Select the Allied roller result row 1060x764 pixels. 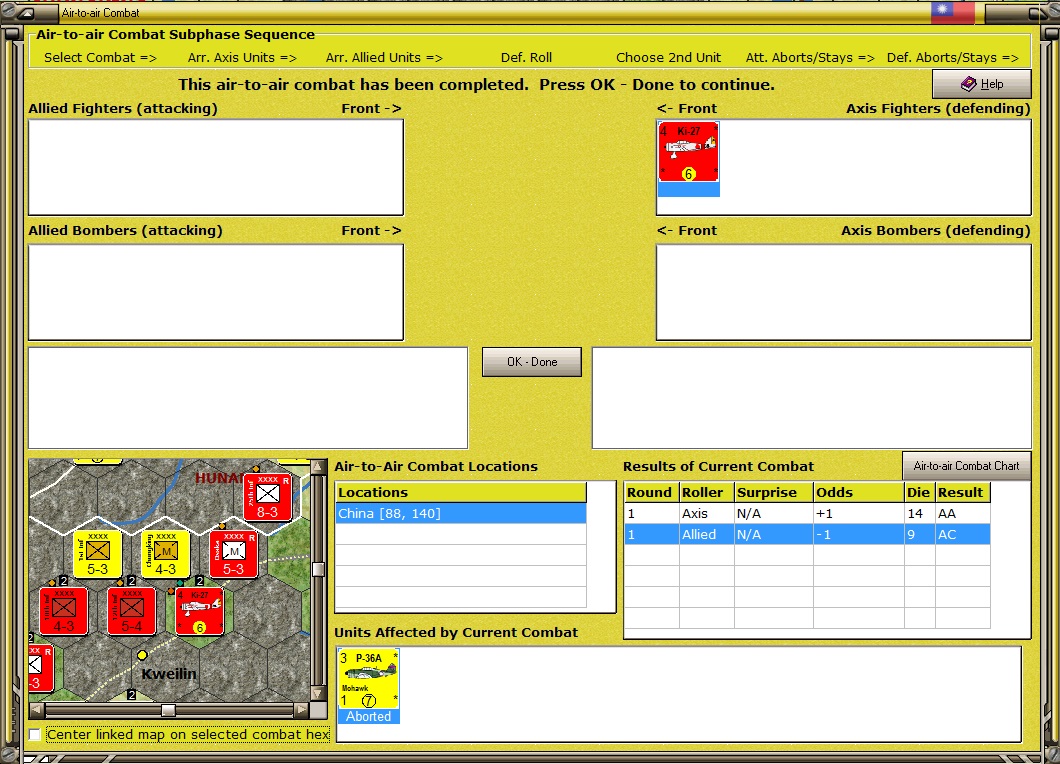[808, 534]
